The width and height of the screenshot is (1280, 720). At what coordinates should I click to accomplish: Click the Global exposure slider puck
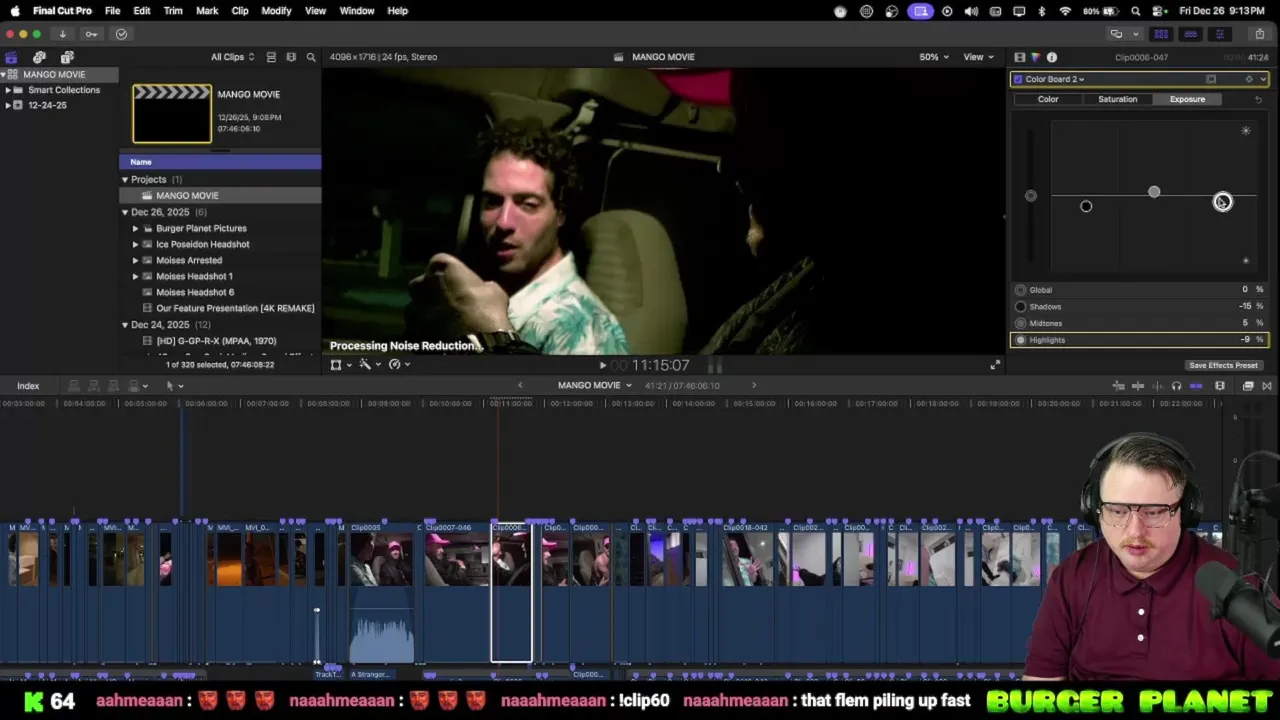click(1031, 196)
